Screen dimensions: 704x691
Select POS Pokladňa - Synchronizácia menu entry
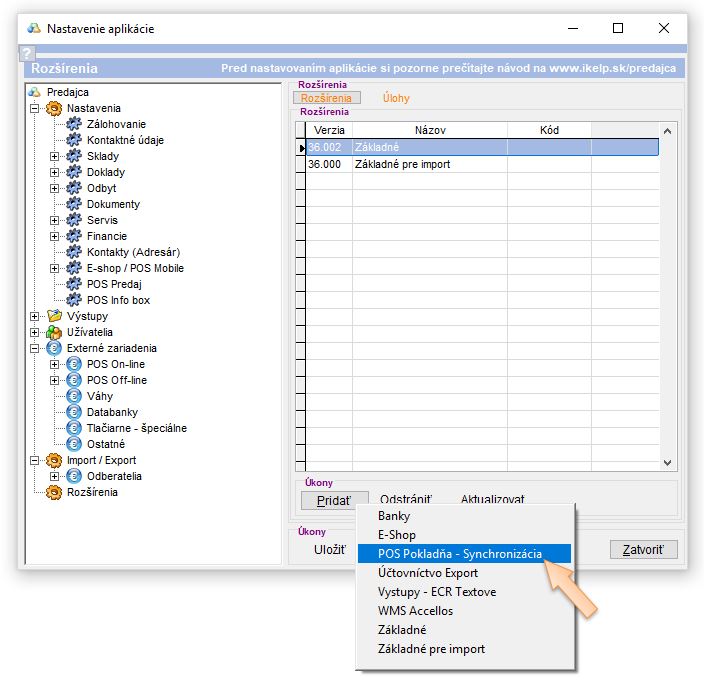[x=460, y=554]
